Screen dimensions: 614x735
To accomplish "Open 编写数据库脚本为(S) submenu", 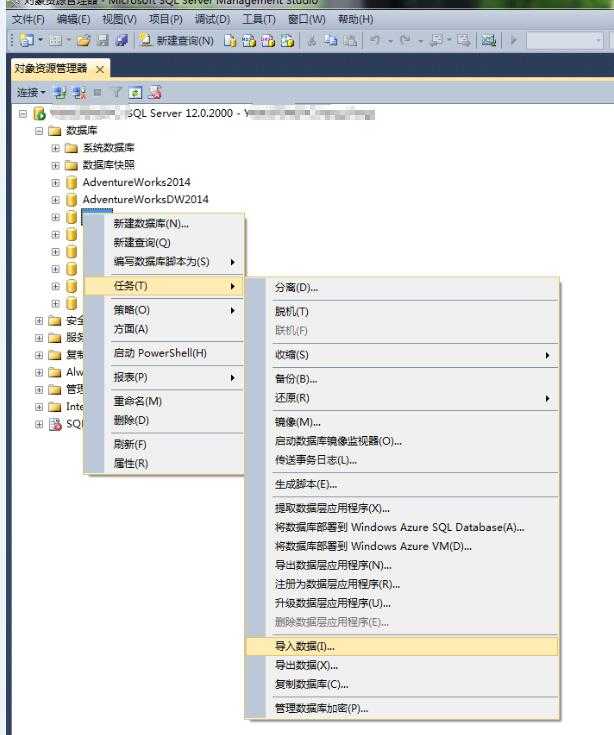I will 164,262.
